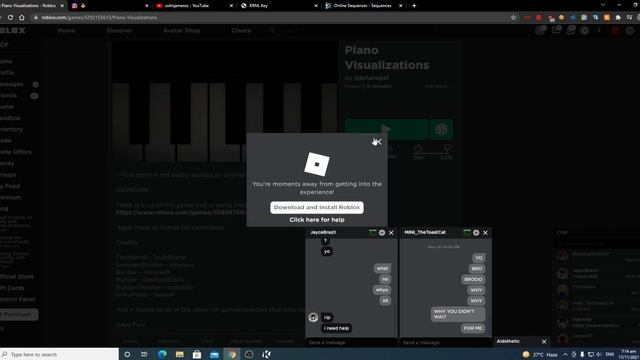This screenshot has height=360, width=640.
Task: Open the Extensions puzzle icon
Action: (618, 18)
